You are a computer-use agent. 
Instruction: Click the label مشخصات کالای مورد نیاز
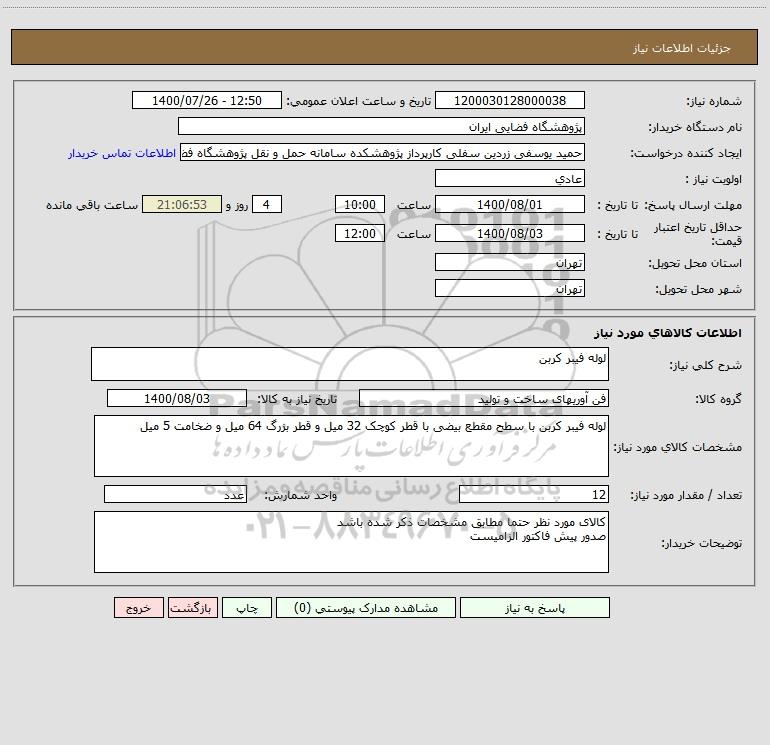pos(678,447)
